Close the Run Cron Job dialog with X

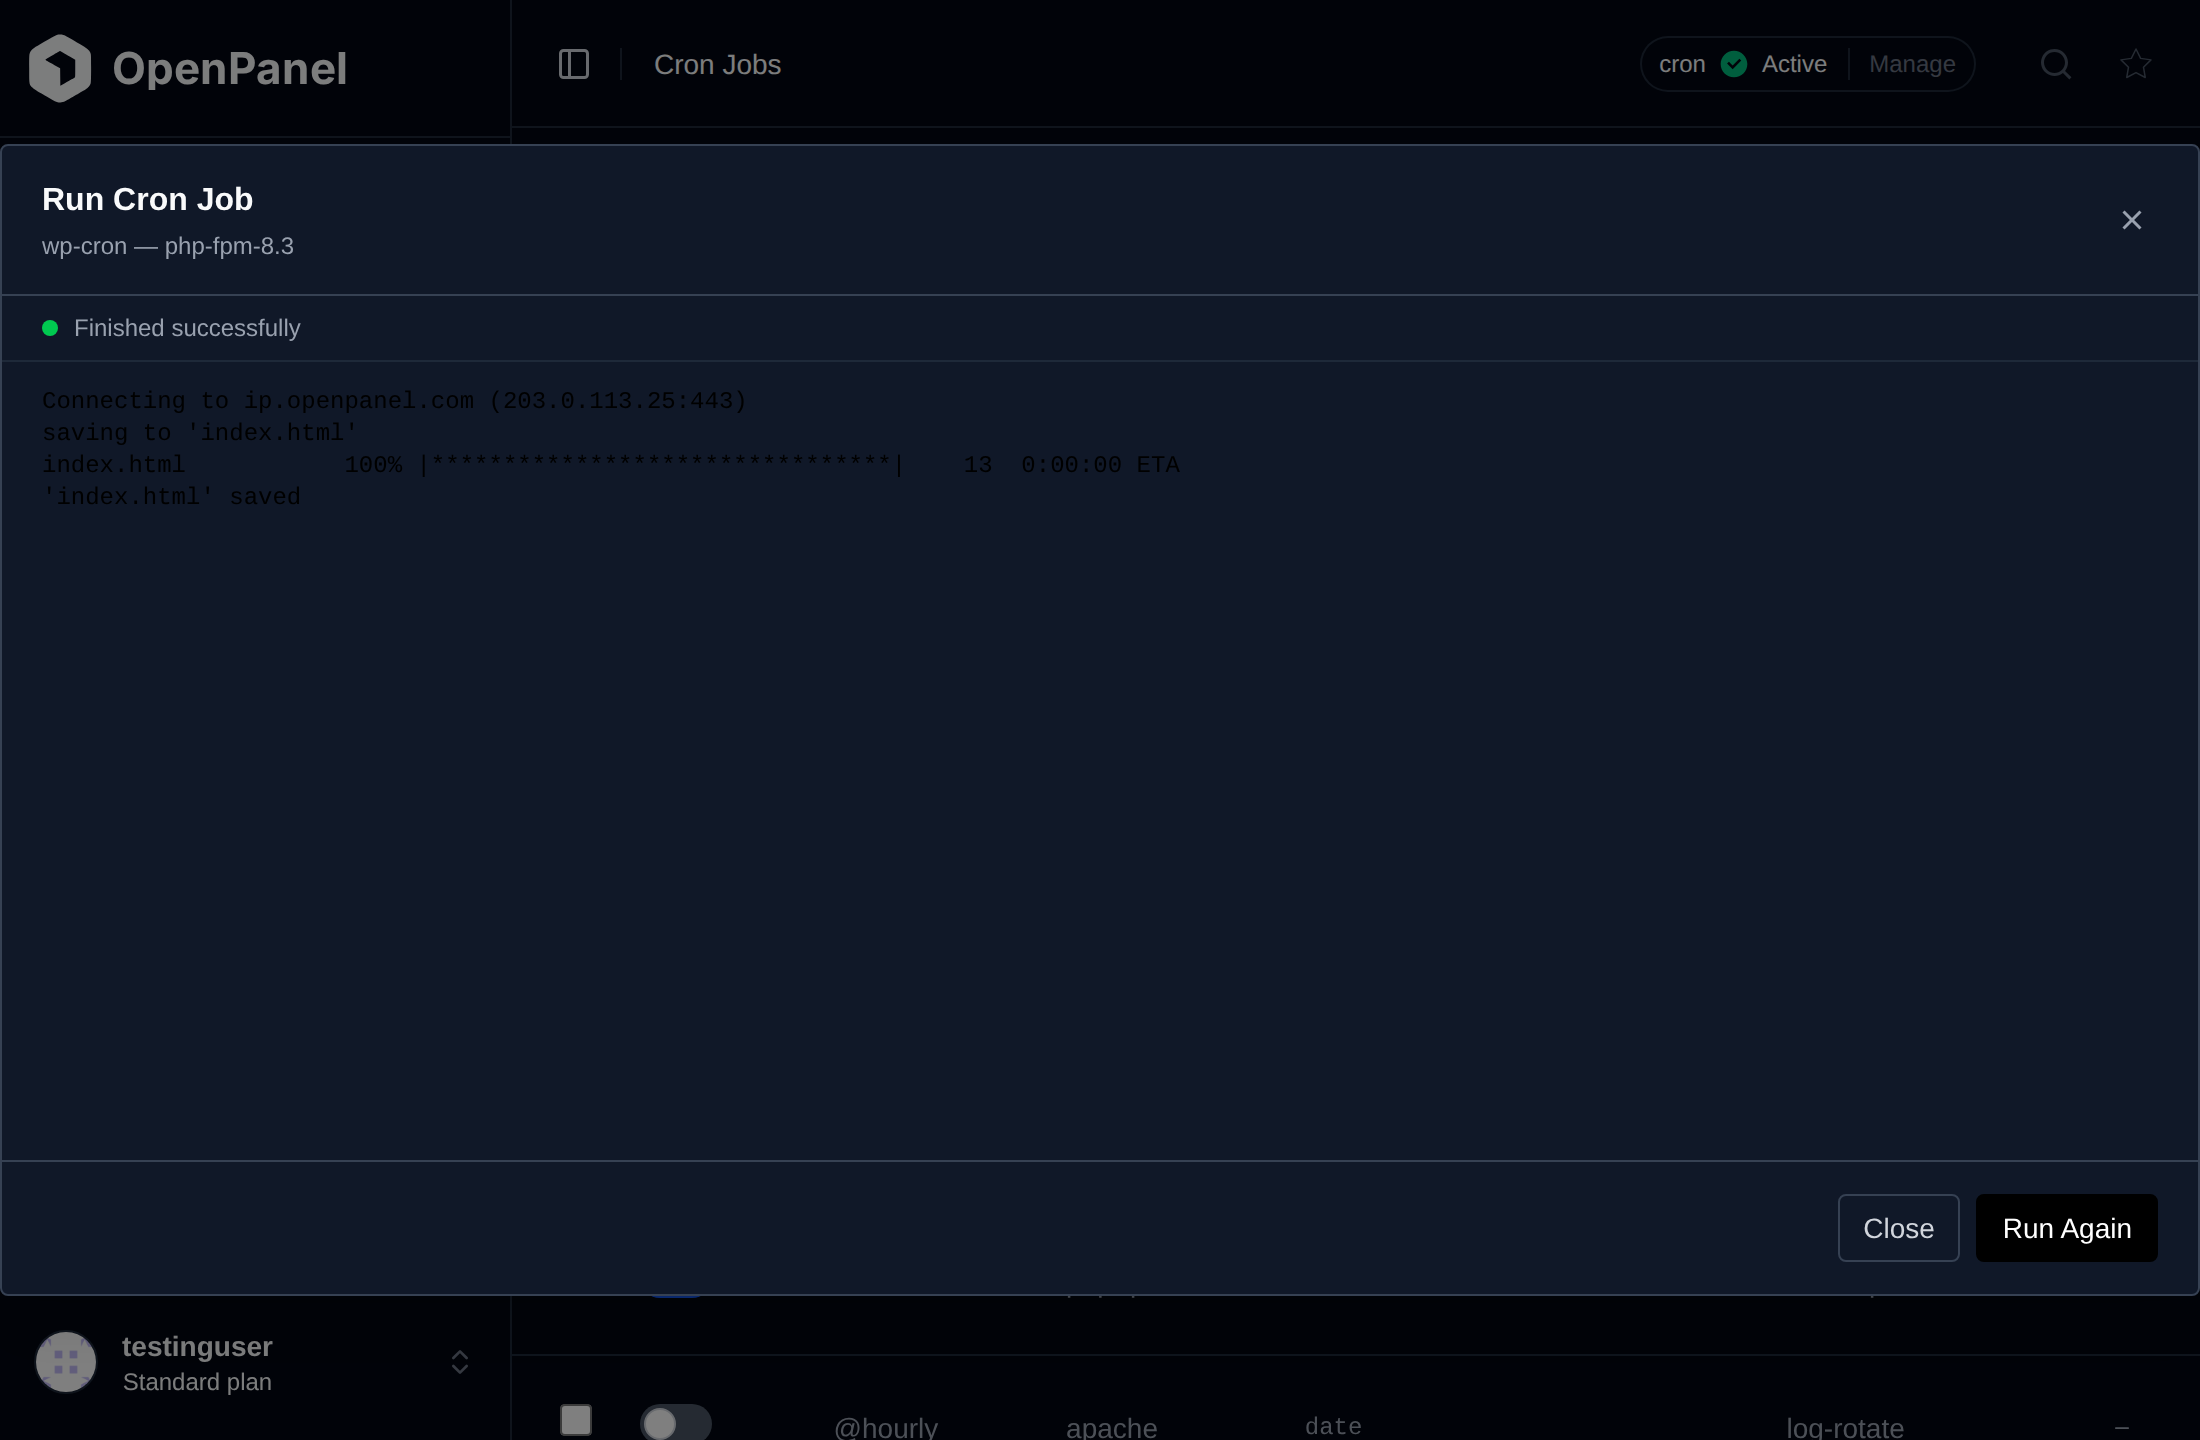tap(2132, 220)
